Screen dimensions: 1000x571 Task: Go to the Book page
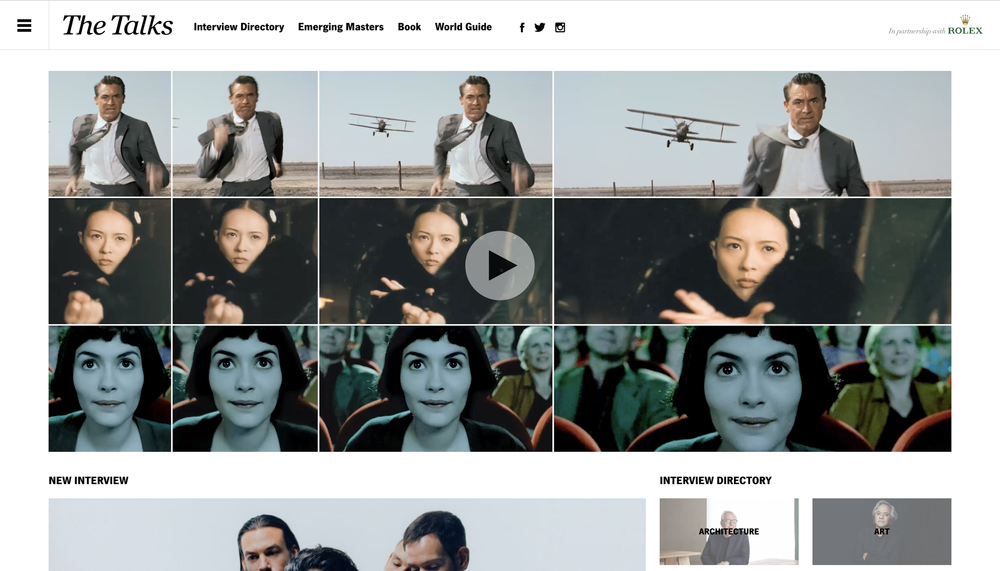(409, 27)
